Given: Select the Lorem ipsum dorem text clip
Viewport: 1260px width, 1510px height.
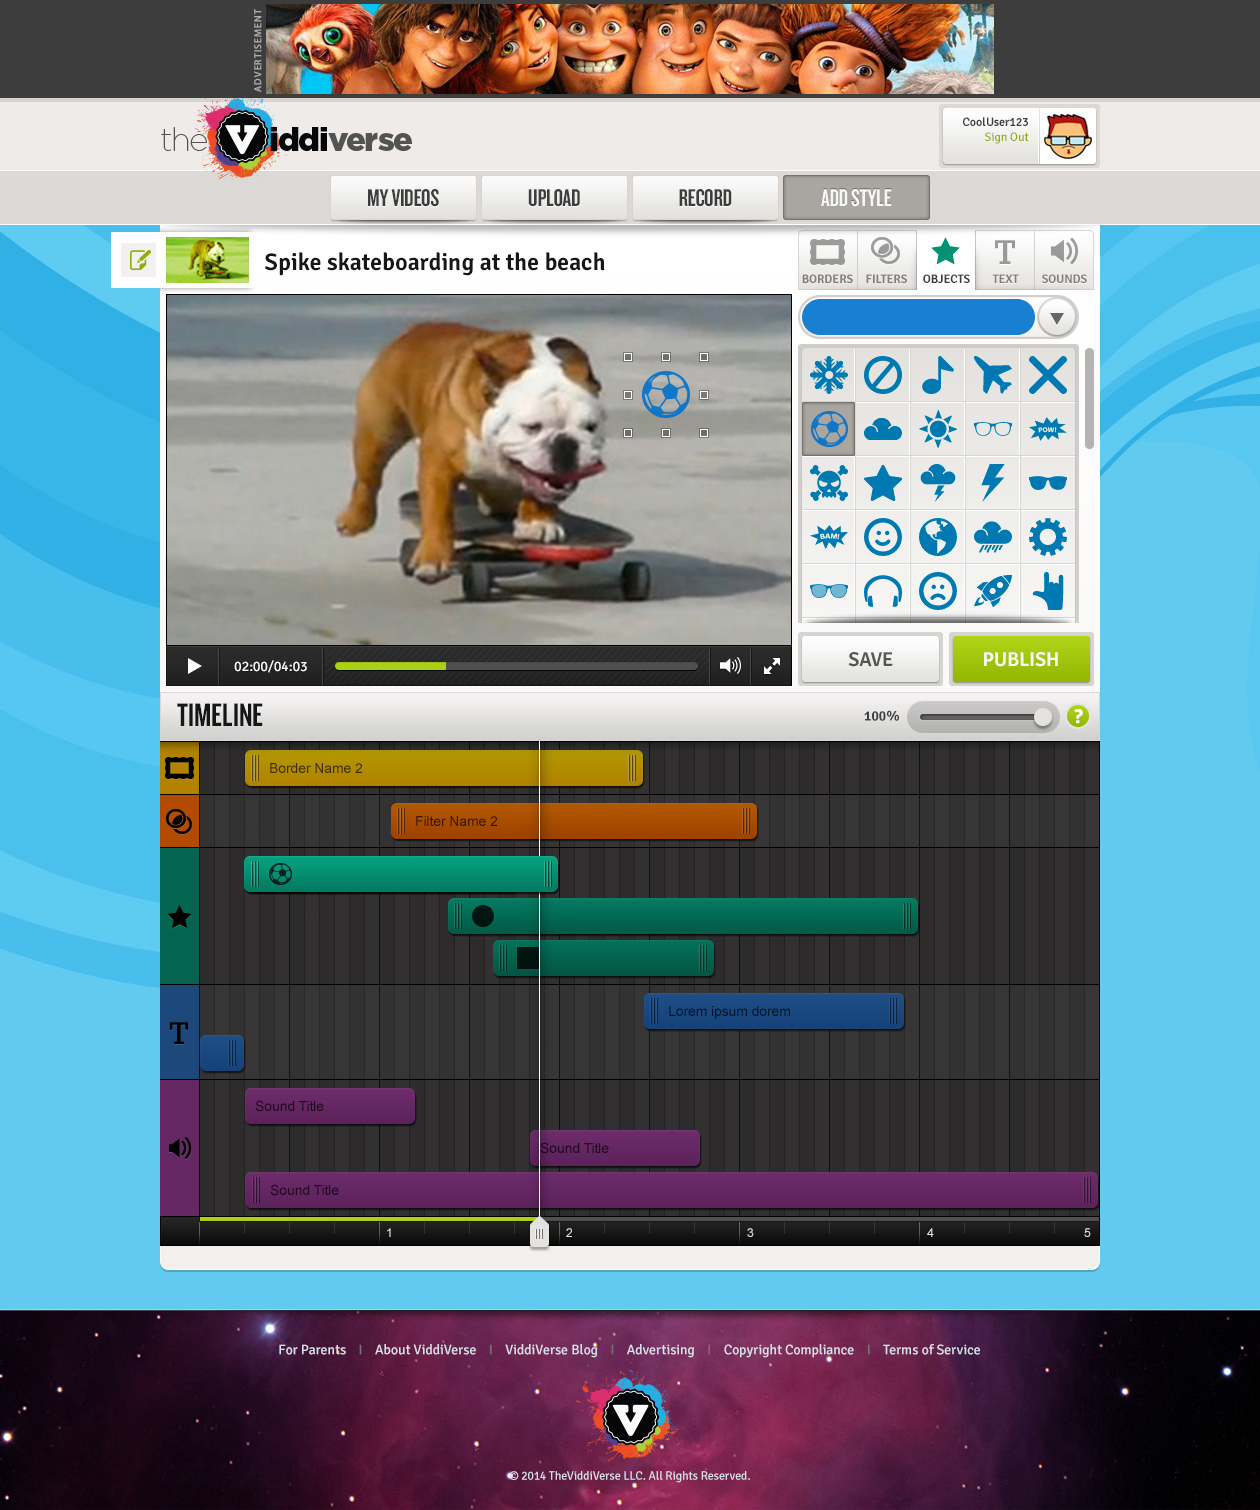Looking at the screenshot, I should 774,1011.
